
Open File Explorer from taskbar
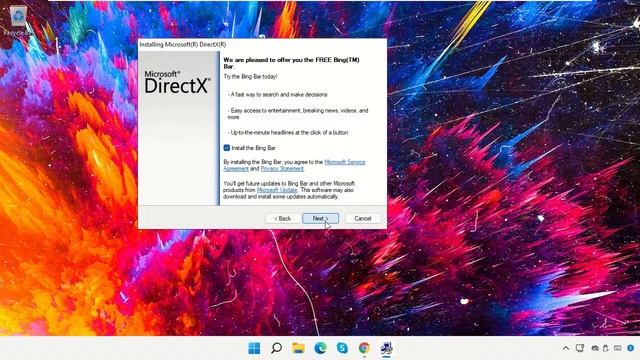pos(298,348)
